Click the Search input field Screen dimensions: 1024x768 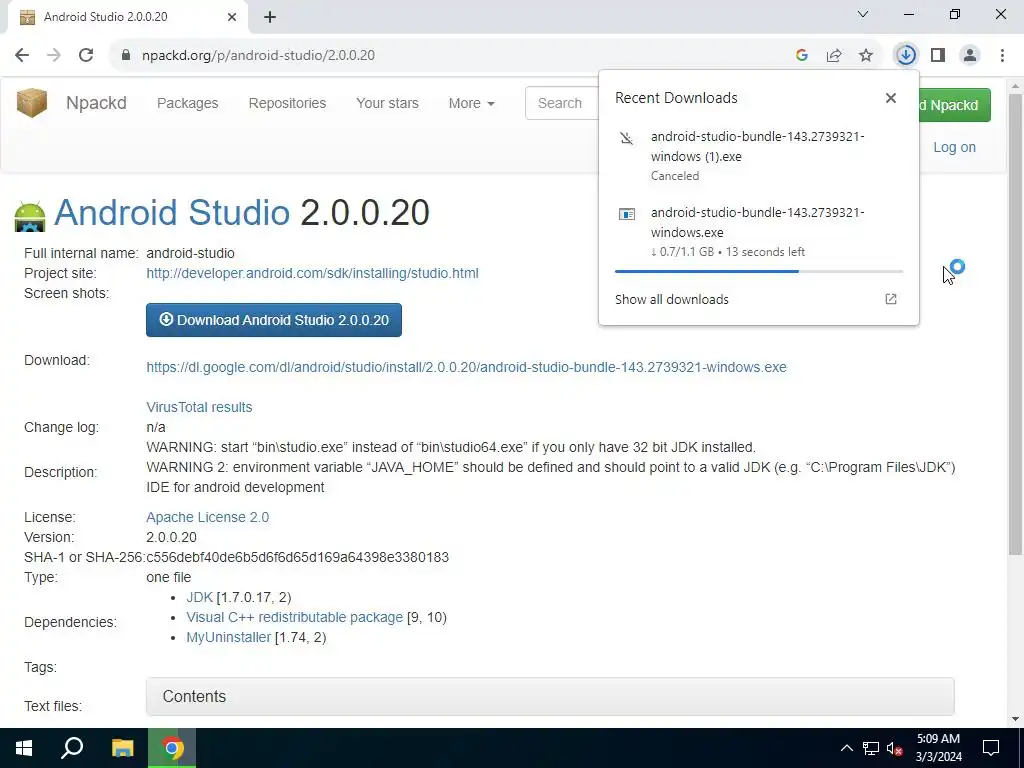(x=562, y=103)
